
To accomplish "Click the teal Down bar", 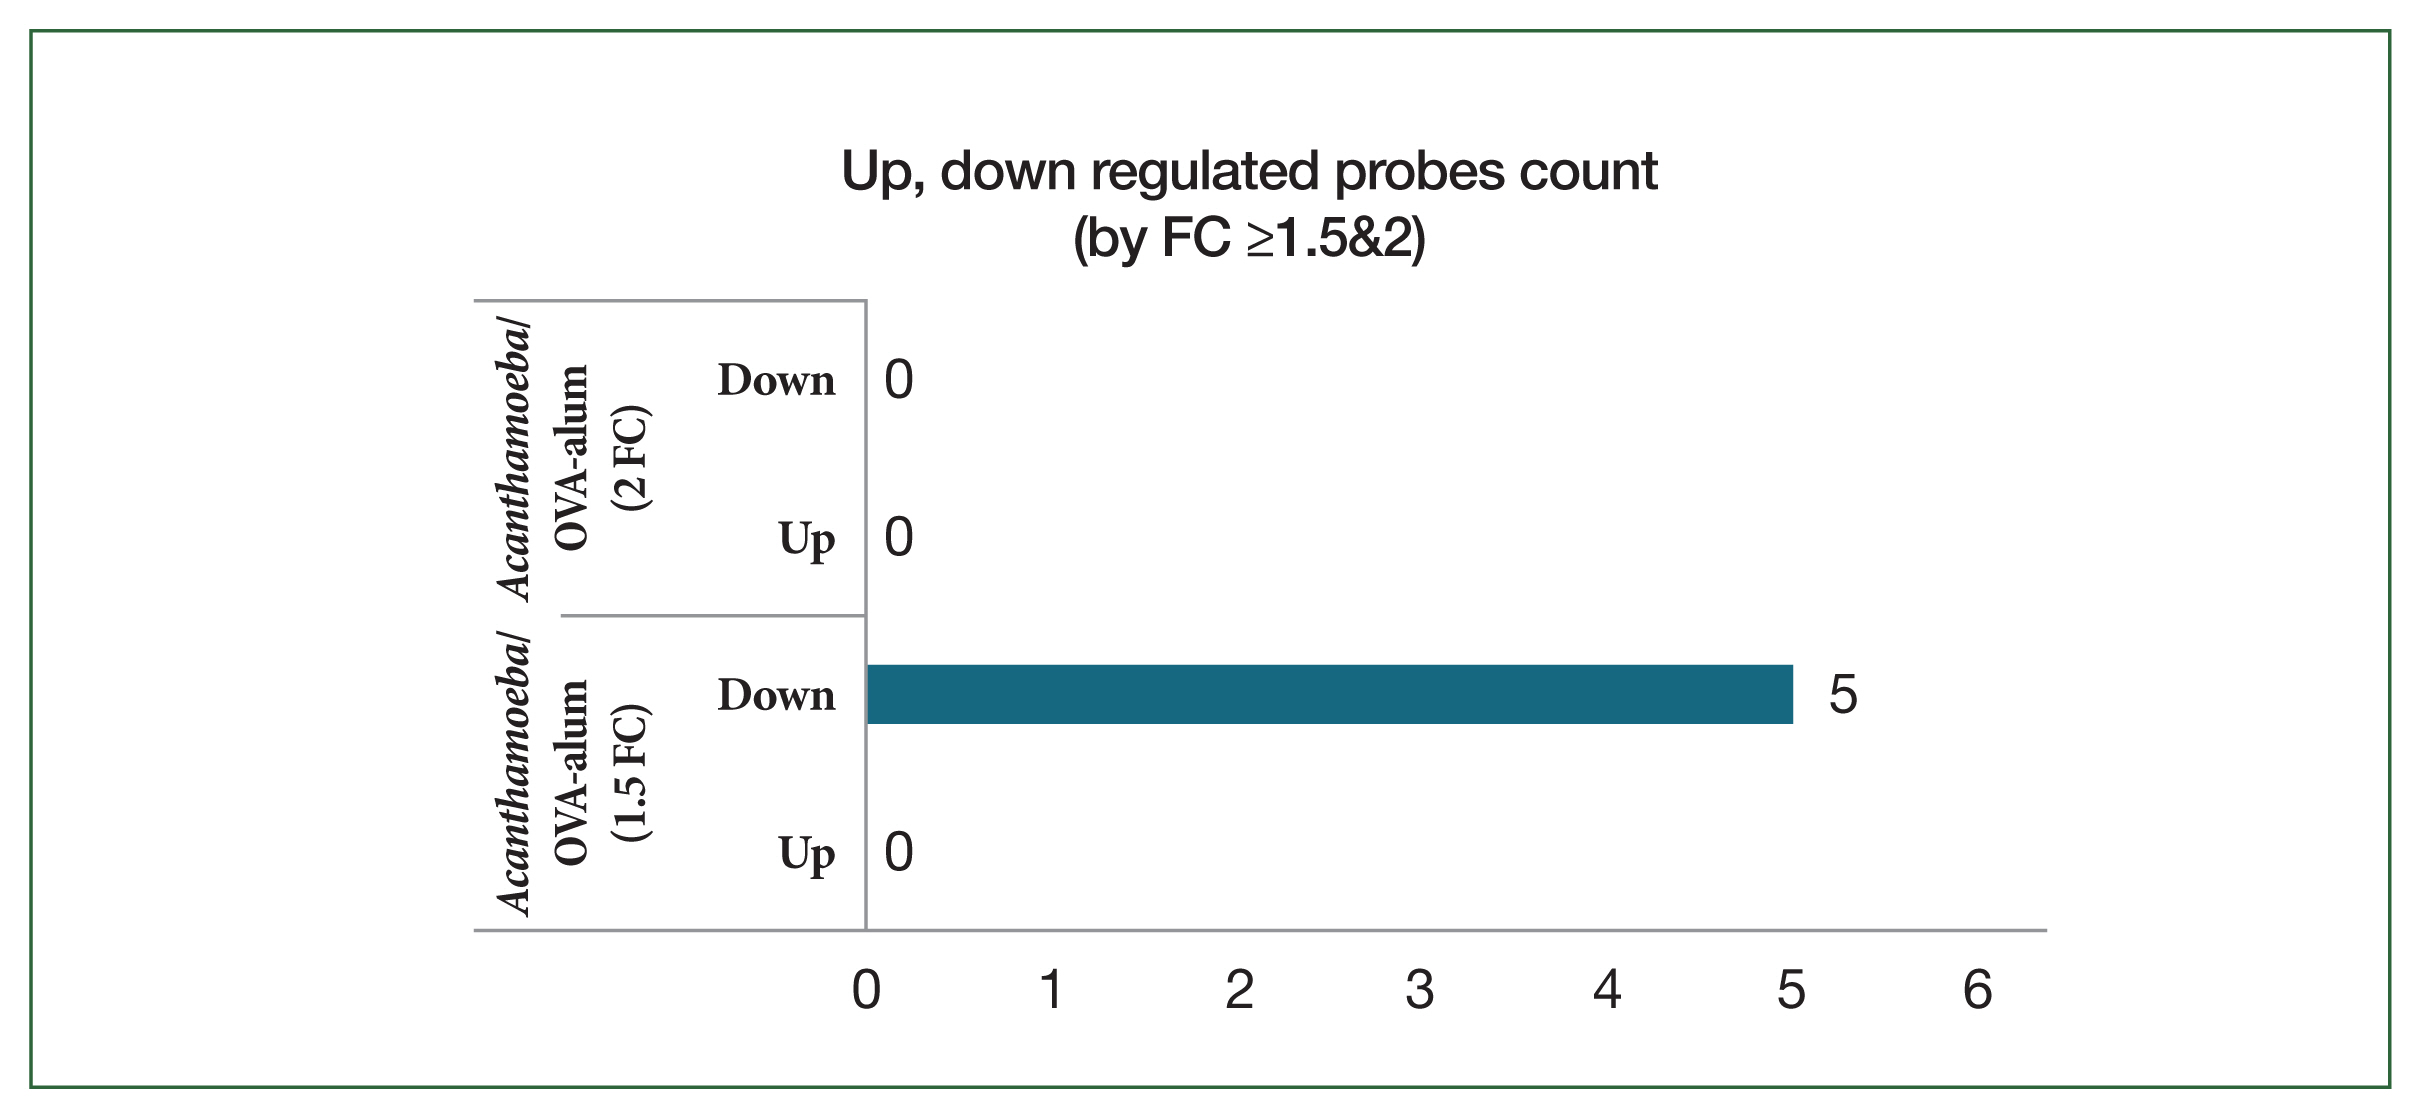I will (x=1329, y=694).
